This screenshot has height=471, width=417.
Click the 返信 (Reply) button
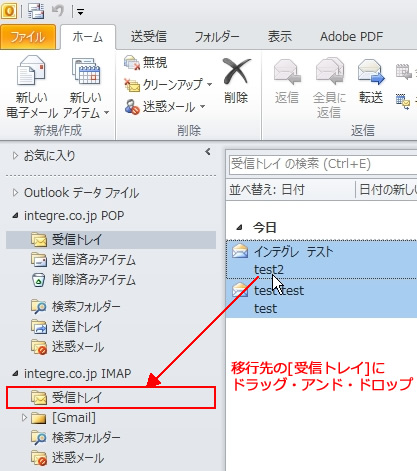[x=287, y=81]
